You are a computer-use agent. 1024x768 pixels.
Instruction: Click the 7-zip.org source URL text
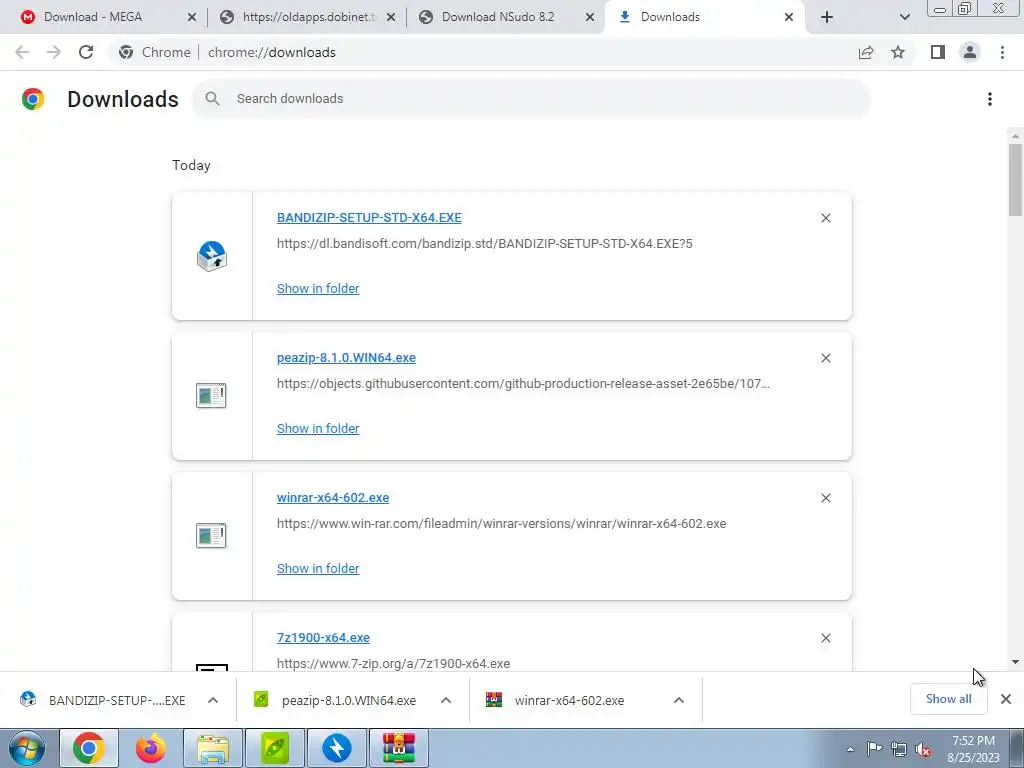pos(393,664)
